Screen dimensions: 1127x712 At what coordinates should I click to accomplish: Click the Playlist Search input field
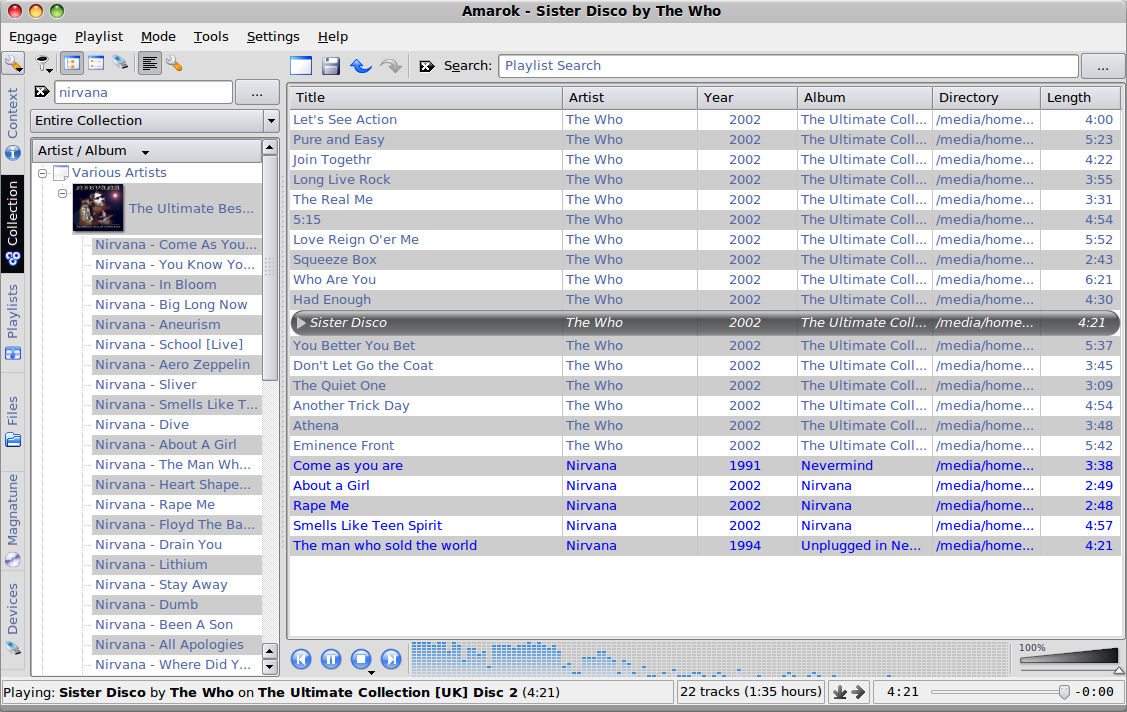tap(788, 66)
